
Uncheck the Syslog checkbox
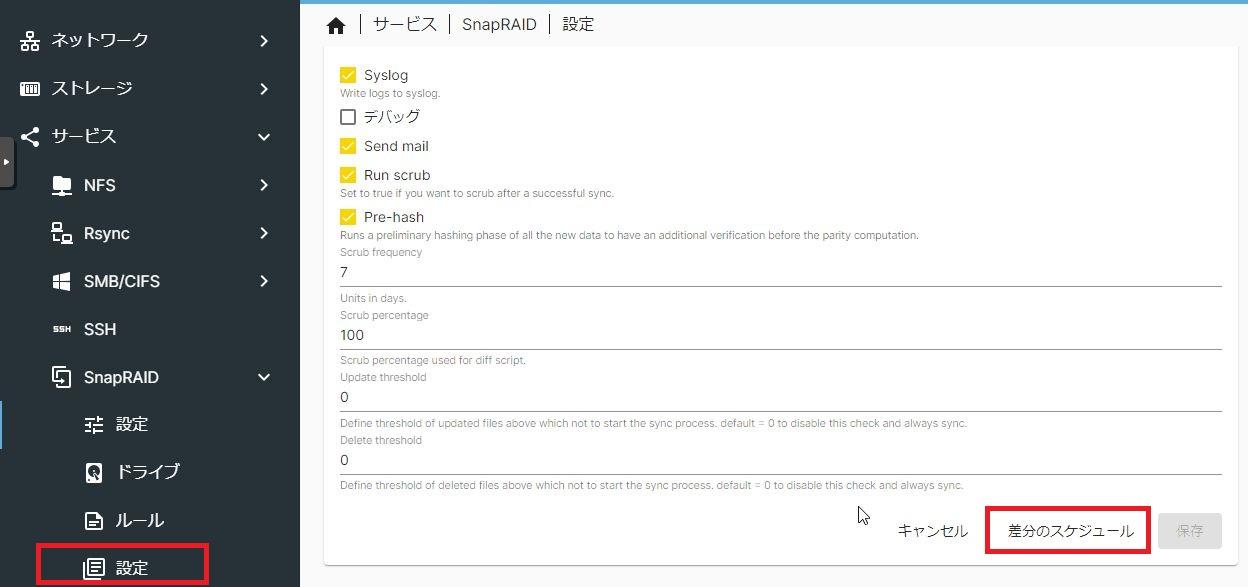[x=349, y=74]
